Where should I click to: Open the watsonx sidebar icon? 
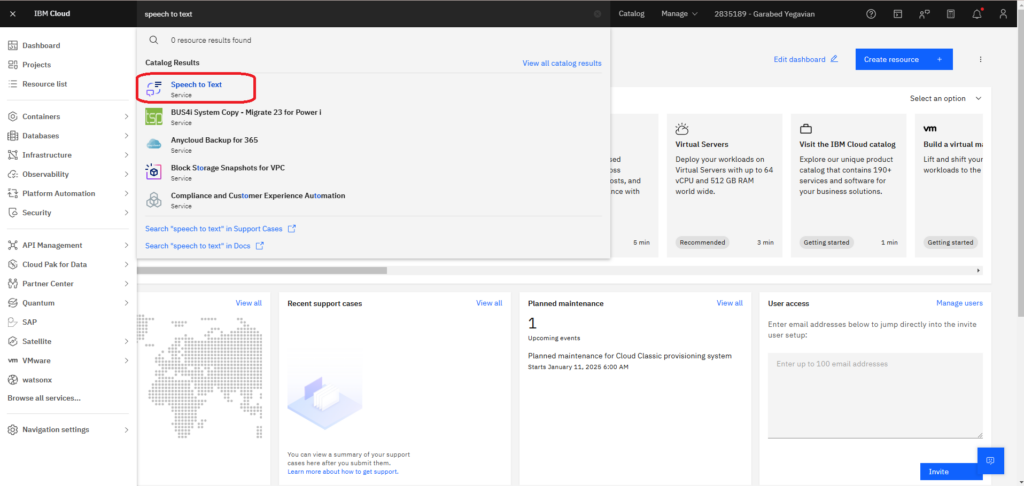pyautogui.click(x=12, y=380)
